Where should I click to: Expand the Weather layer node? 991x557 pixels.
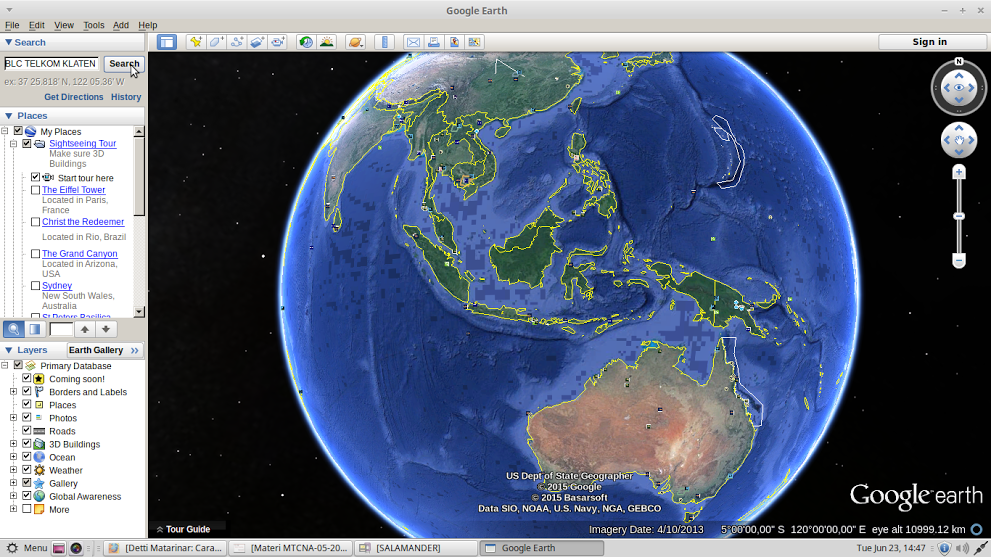13,470
